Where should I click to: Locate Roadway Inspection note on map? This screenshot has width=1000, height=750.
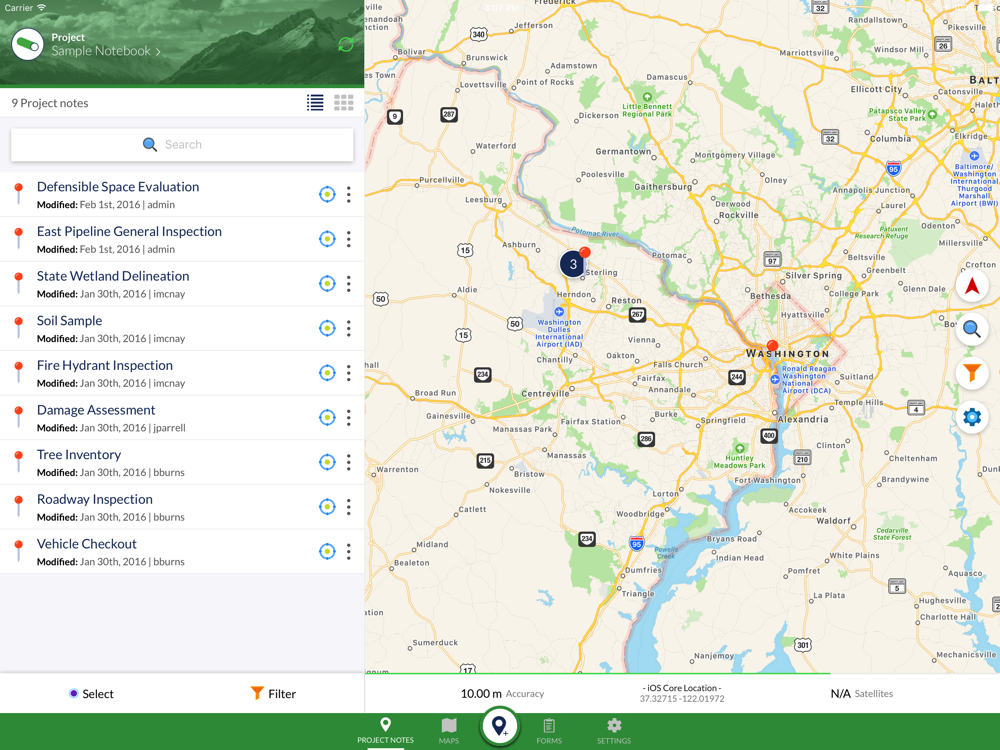[x=327, y=507]
